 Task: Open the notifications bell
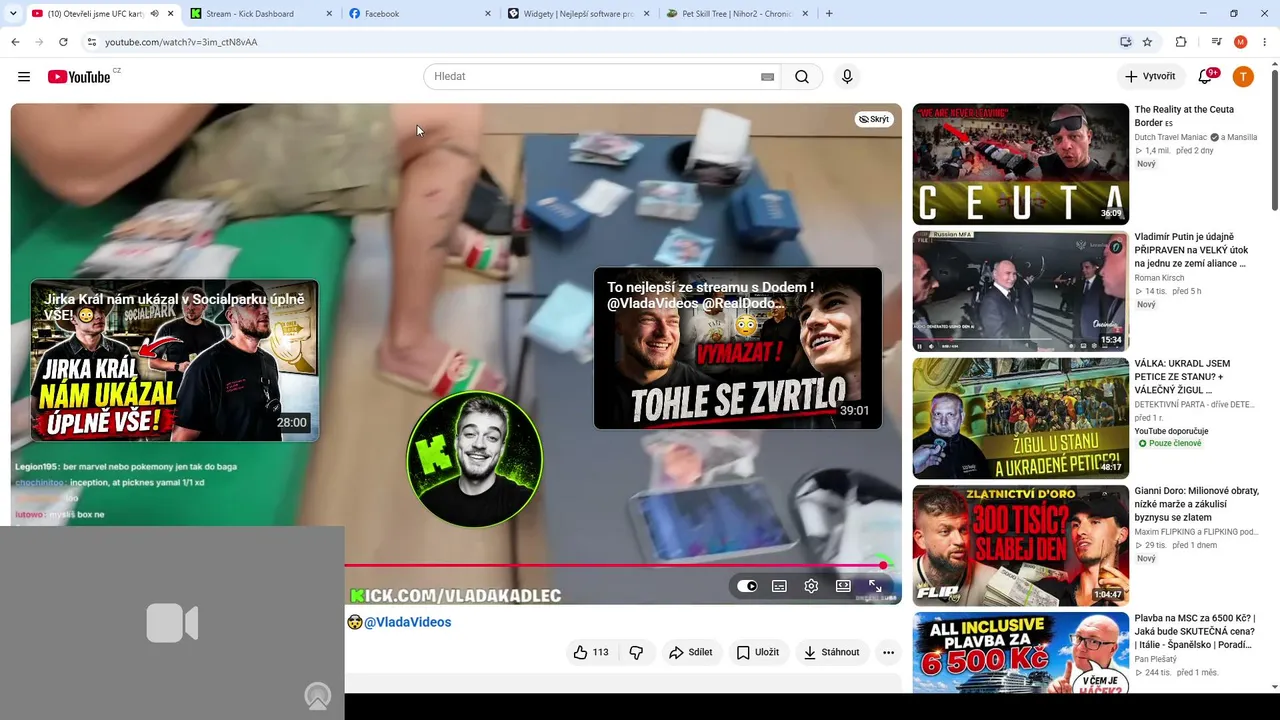point(1205,77)
